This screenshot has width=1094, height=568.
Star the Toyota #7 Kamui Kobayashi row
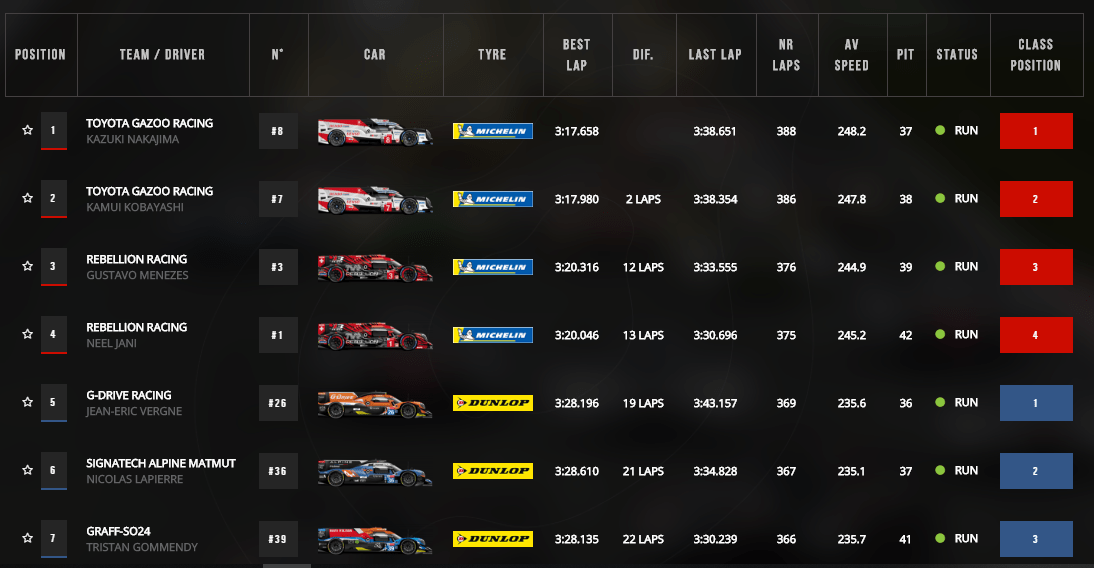27,198
